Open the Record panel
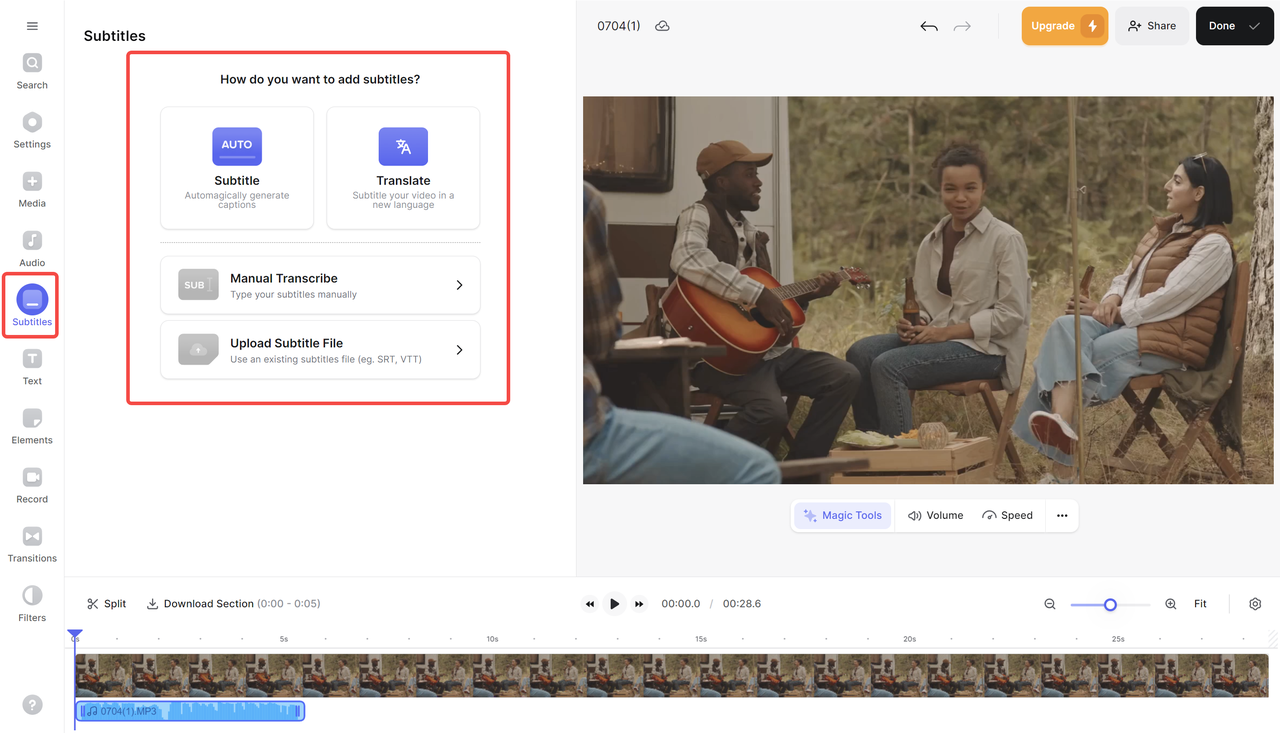The width and height of the screenshot is (1280, 733). [31, 485]
